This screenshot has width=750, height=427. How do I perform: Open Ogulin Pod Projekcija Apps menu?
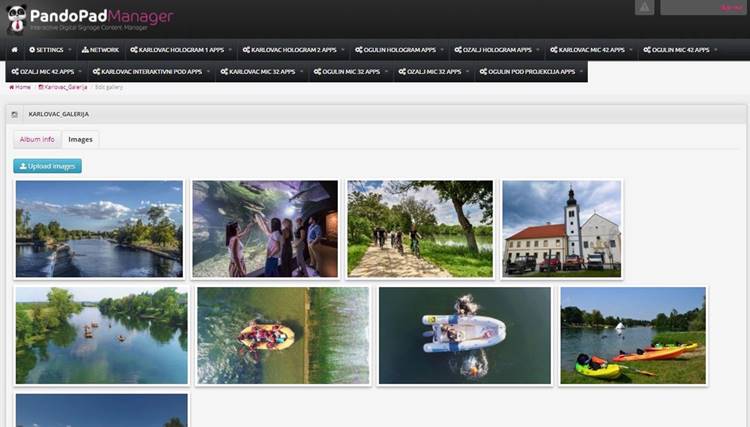[531, 72]
